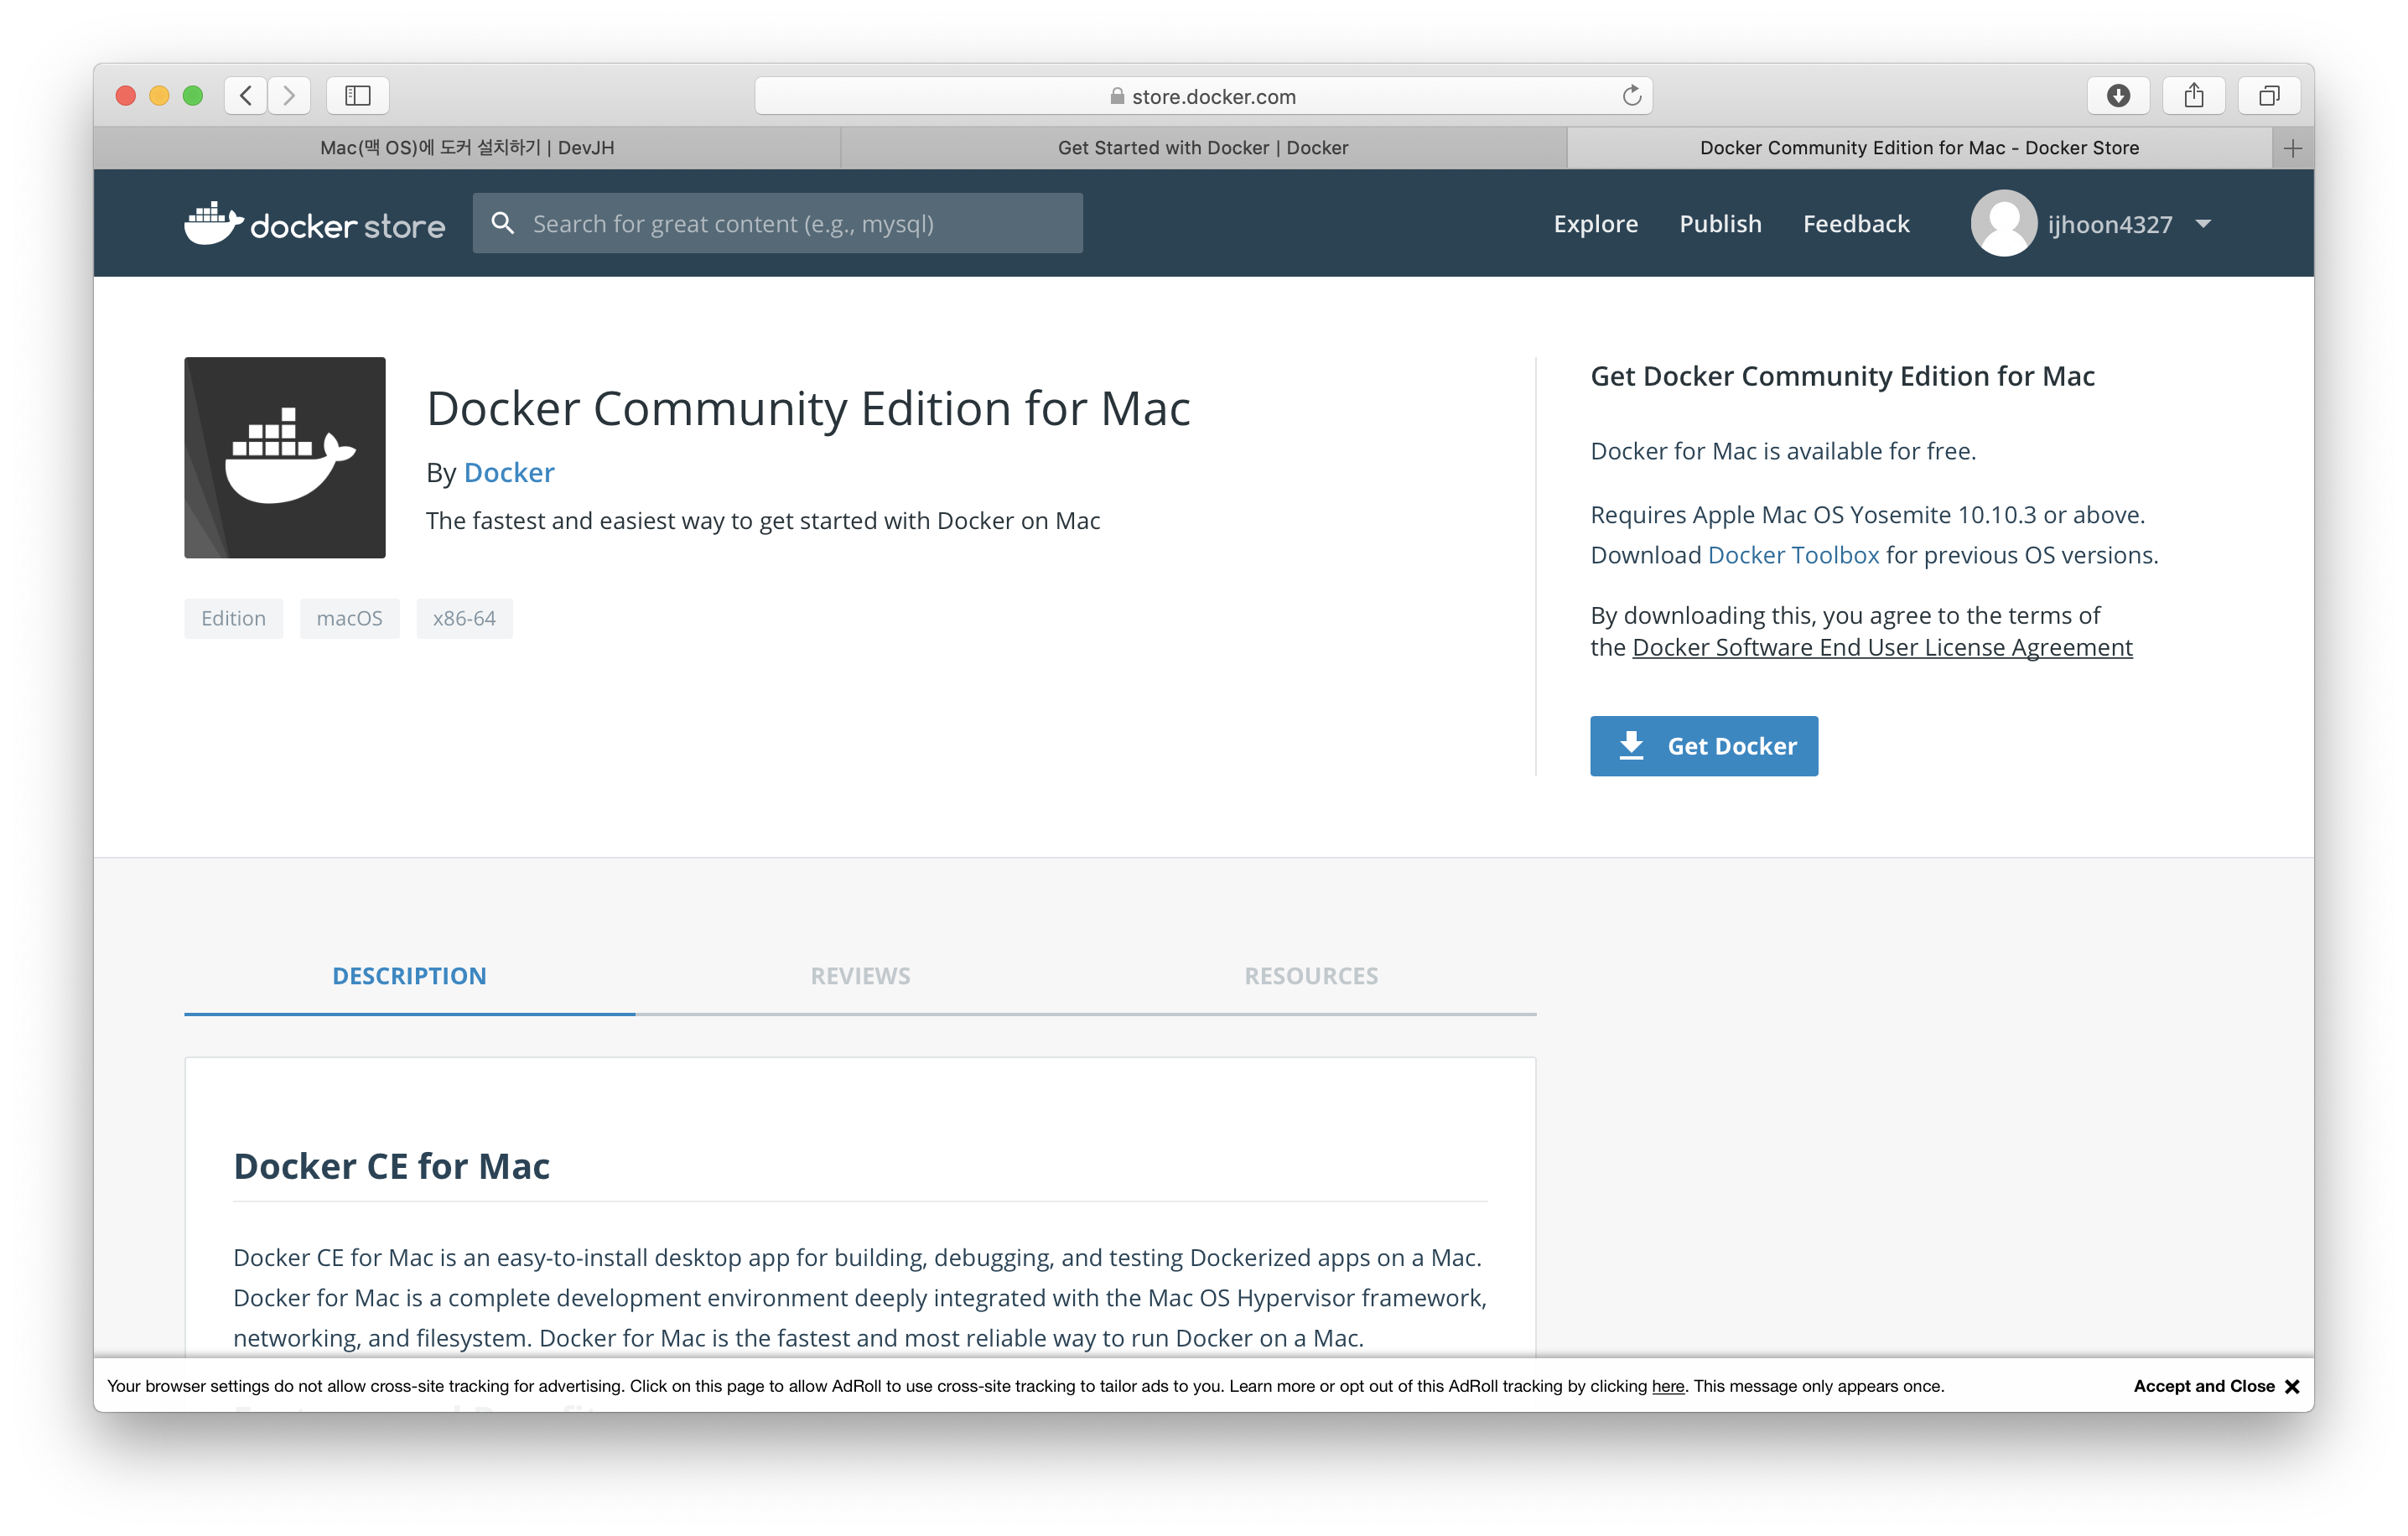Viewport: 2408px width, 1536px height.
Task: Click 'Docker for Mac is available for free.'
Action: click(1783, 451)
